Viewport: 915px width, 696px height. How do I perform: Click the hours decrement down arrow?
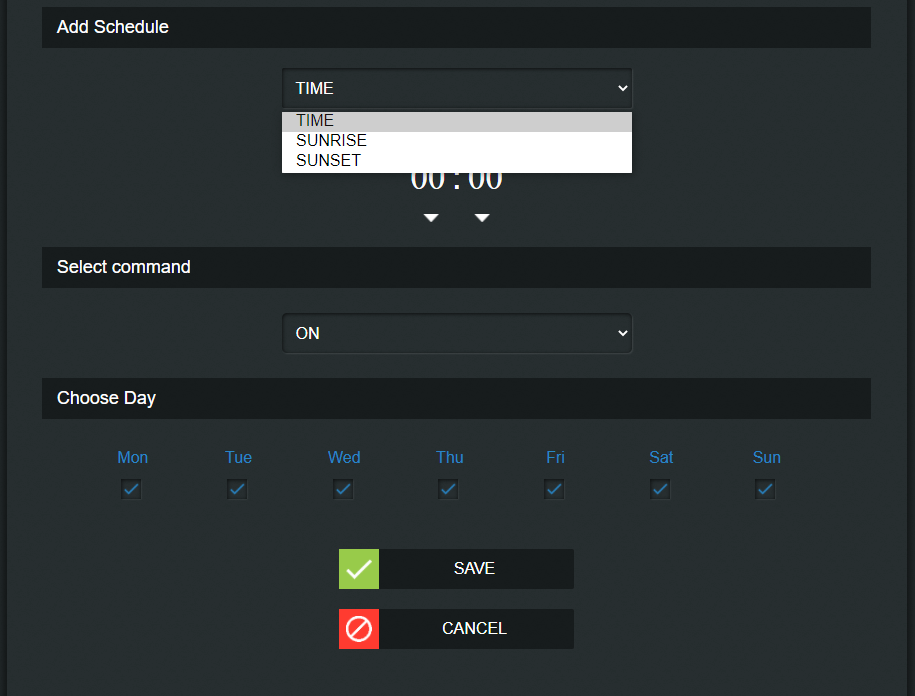pyautogui.click(x=431, y=218)
